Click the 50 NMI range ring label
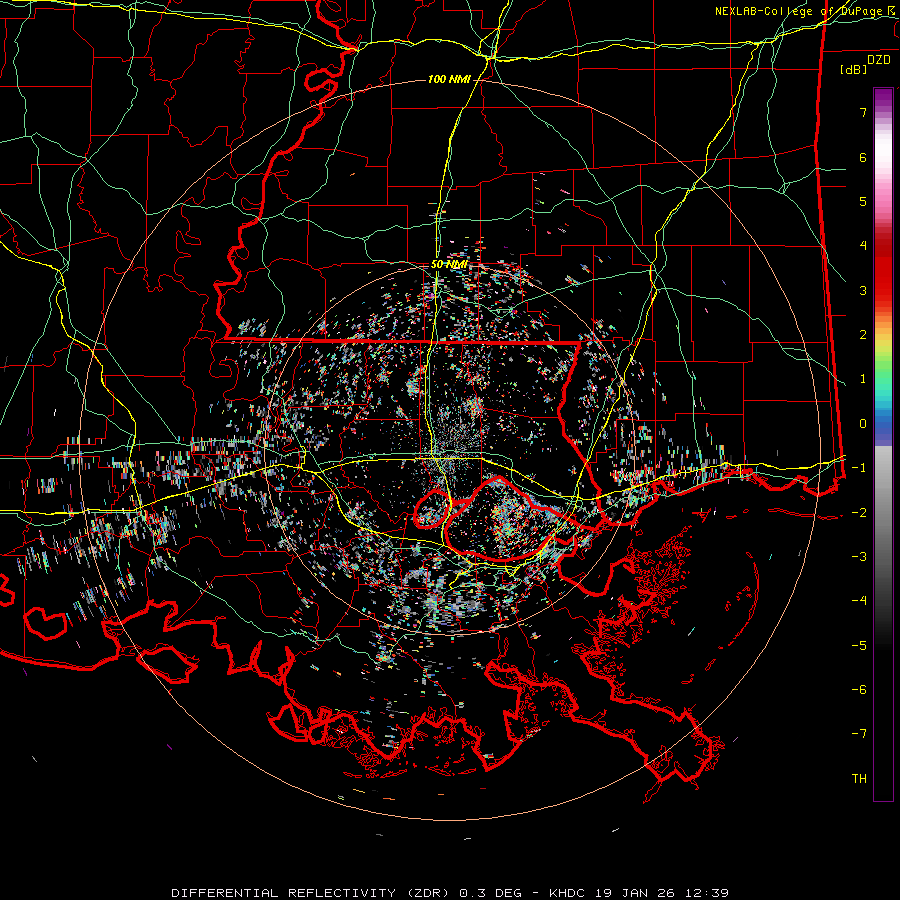Viewport: 900px width, 900px height. pyautogui.click(x=449, y=265)
